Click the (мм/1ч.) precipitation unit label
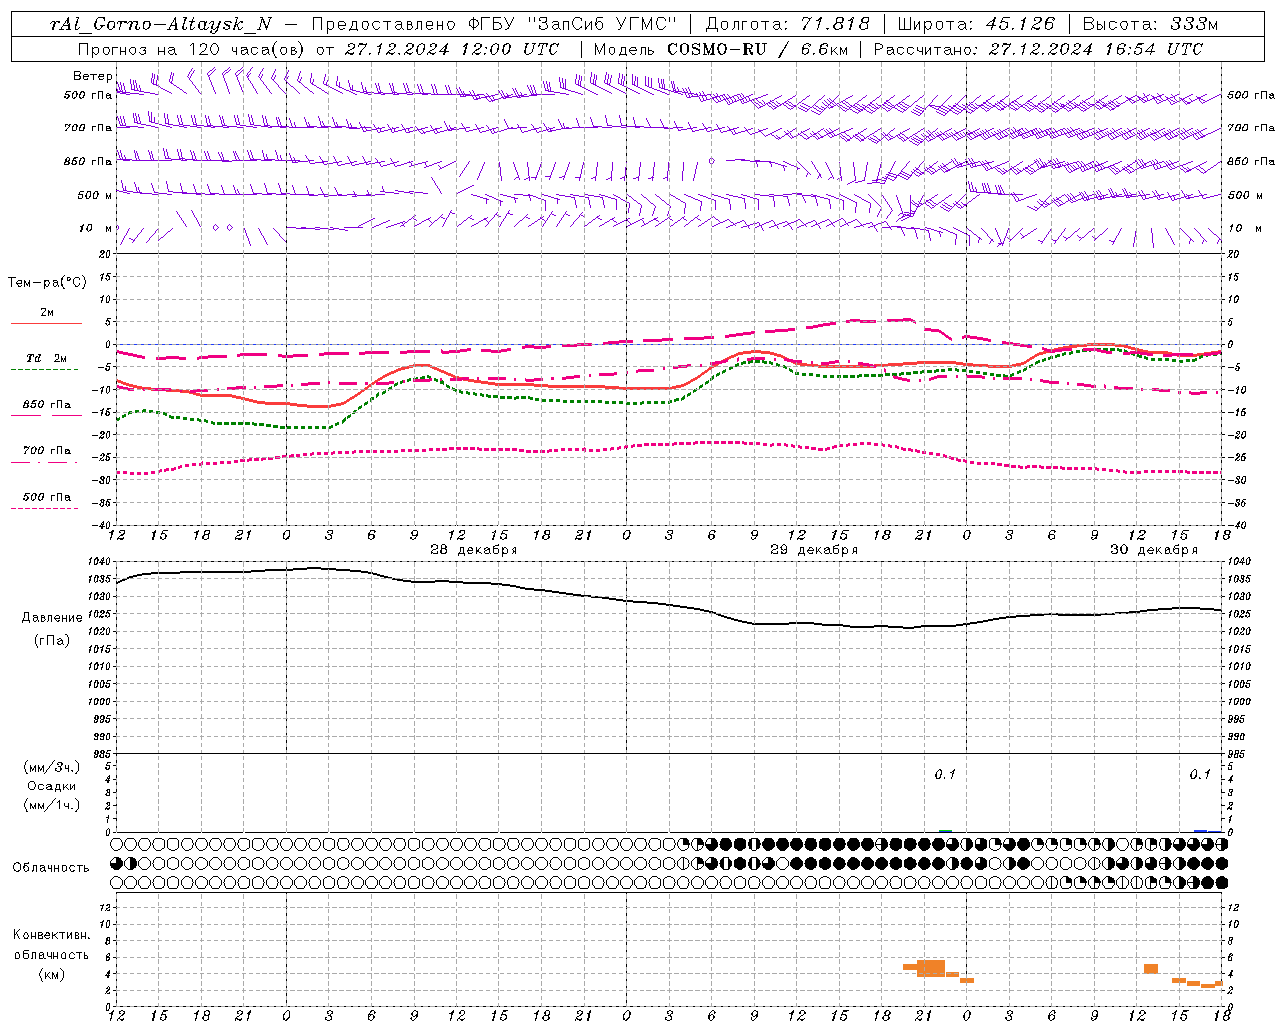Screen dimensions: 1280x1024 [x=52, y=805]
